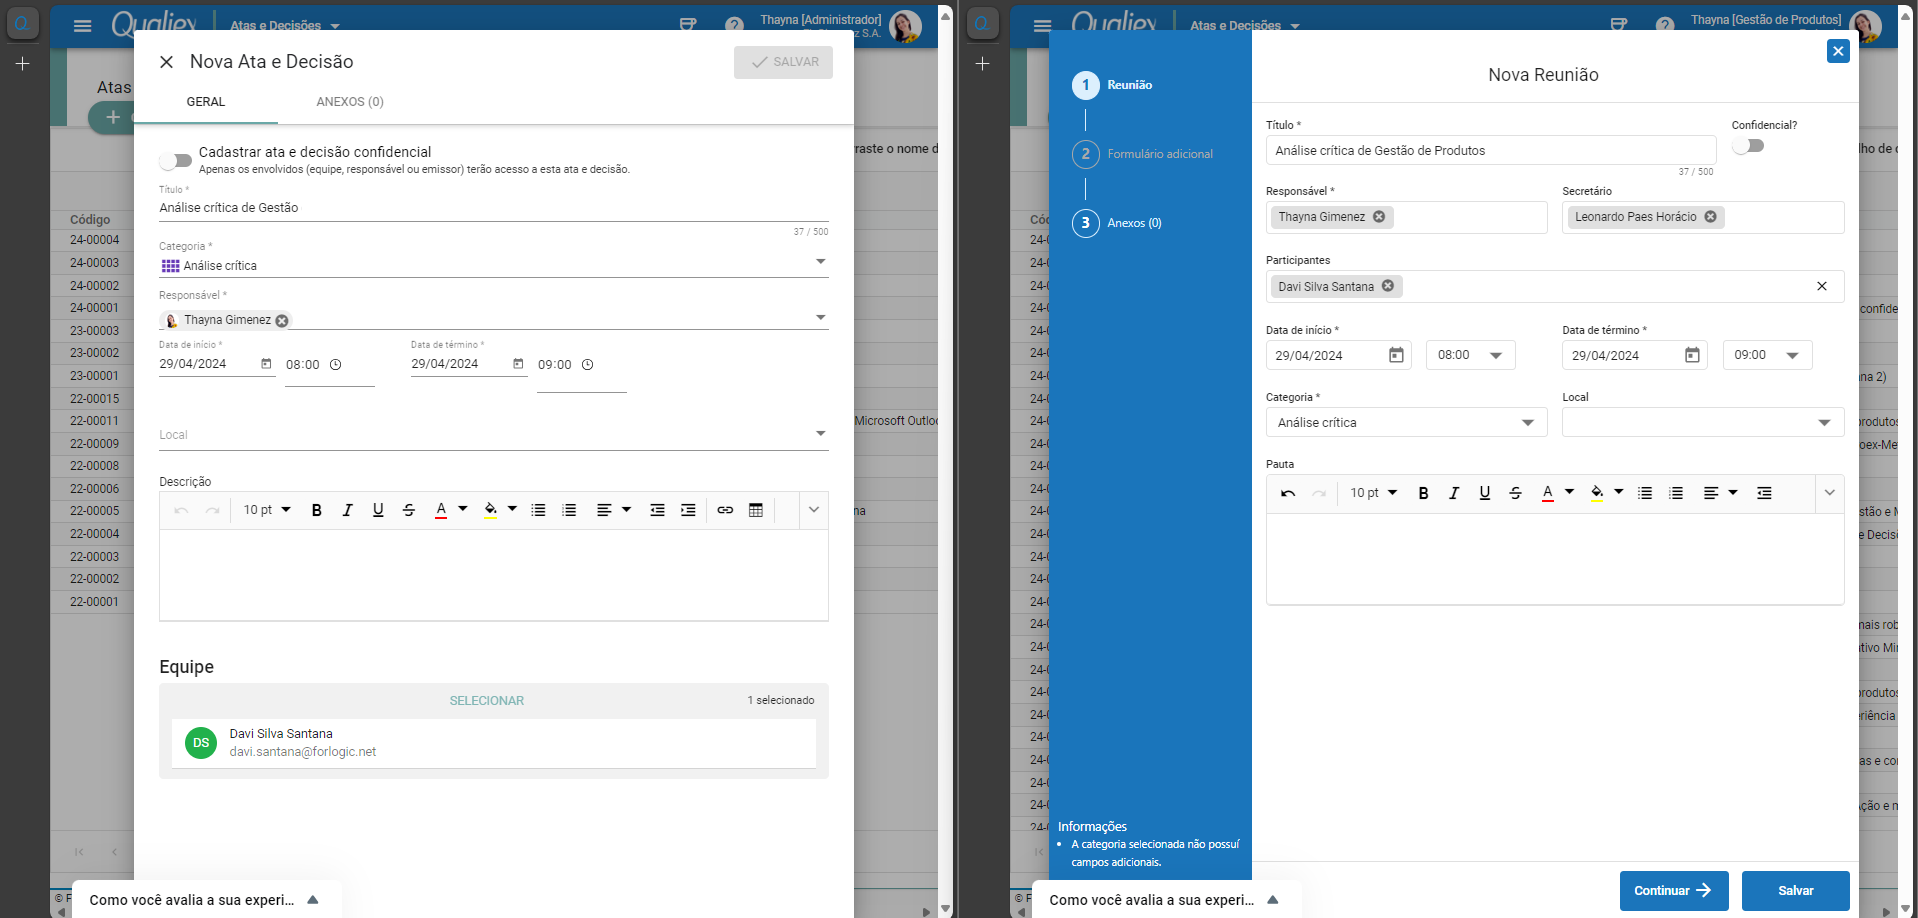Open end time clock picker in left dialog

pos(588,365)
